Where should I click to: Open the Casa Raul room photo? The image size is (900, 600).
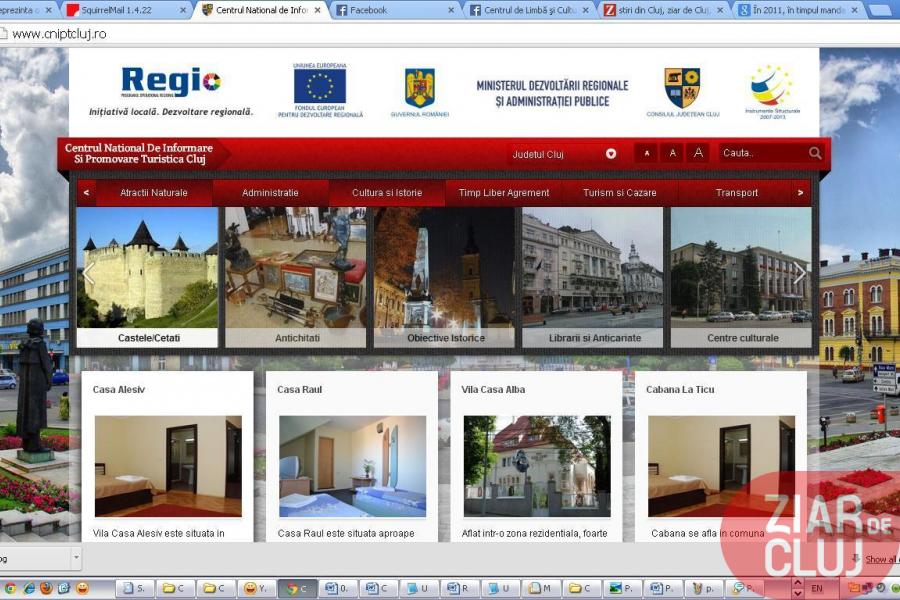(352, 466)
